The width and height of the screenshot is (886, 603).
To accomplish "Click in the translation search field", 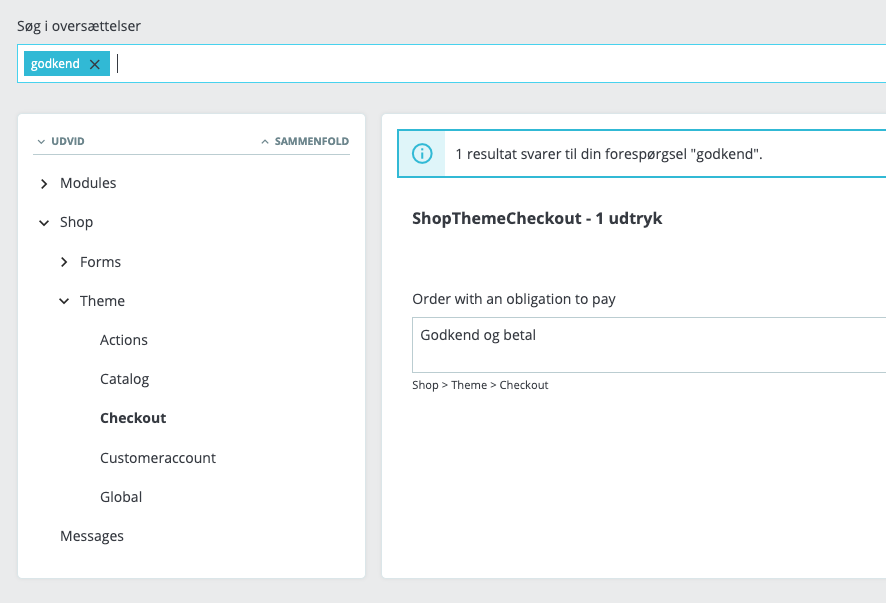I will tap(500, 64).
